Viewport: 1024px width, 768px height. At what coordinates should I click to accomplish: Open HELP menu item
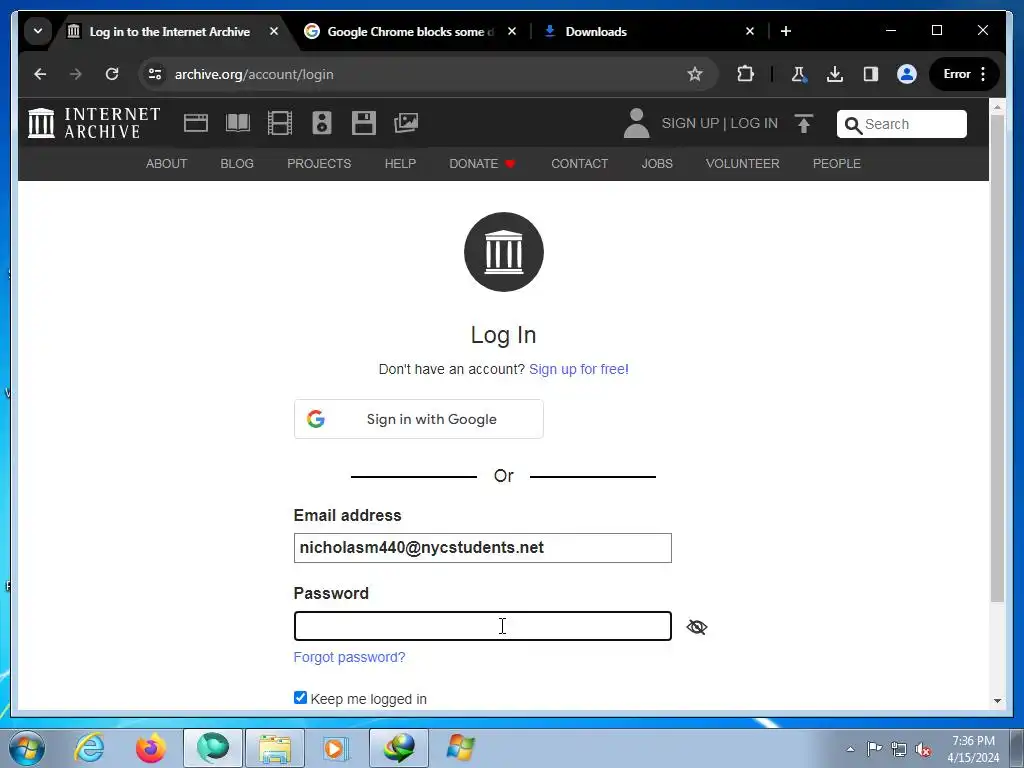pyautogui.click(x=400, y=163)
